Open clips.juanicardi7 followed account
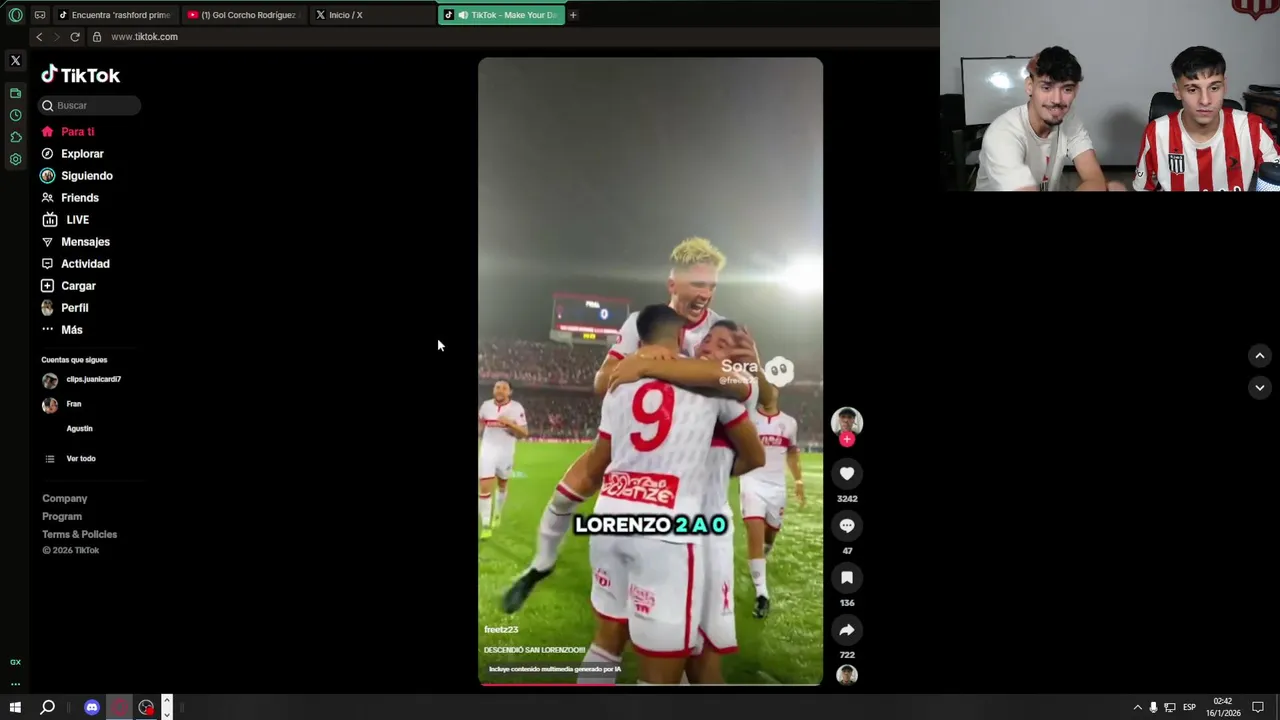 (x=82, y=380)
